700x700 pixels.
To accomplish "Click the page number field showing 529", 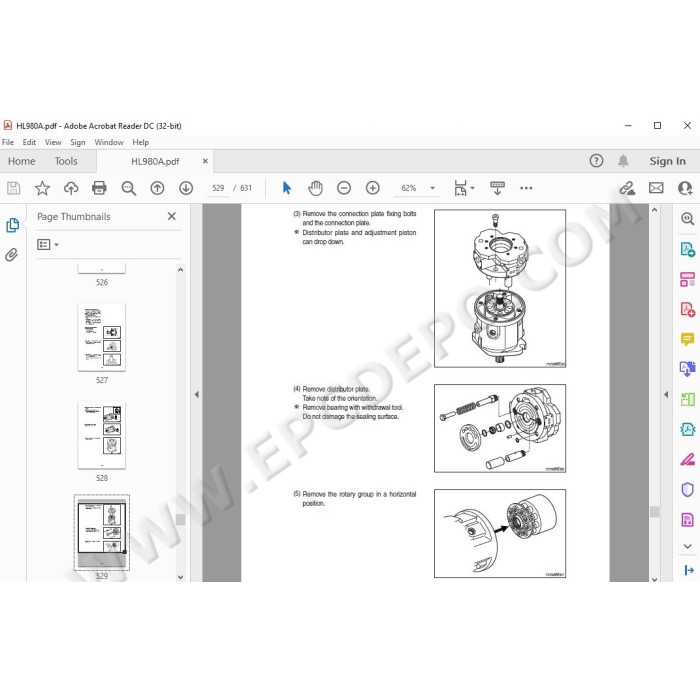I will coord(218,188).
